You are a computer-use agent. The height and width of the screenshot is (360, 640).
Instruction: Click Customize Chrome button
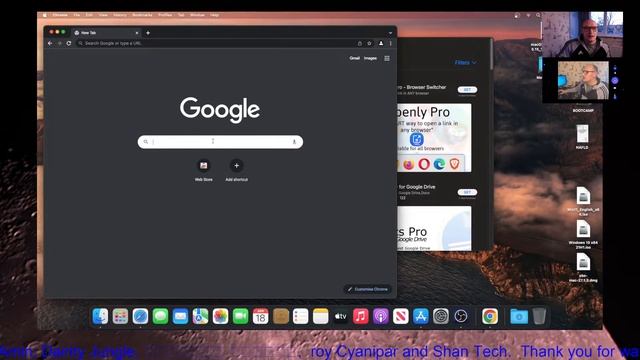coord(367,289)
